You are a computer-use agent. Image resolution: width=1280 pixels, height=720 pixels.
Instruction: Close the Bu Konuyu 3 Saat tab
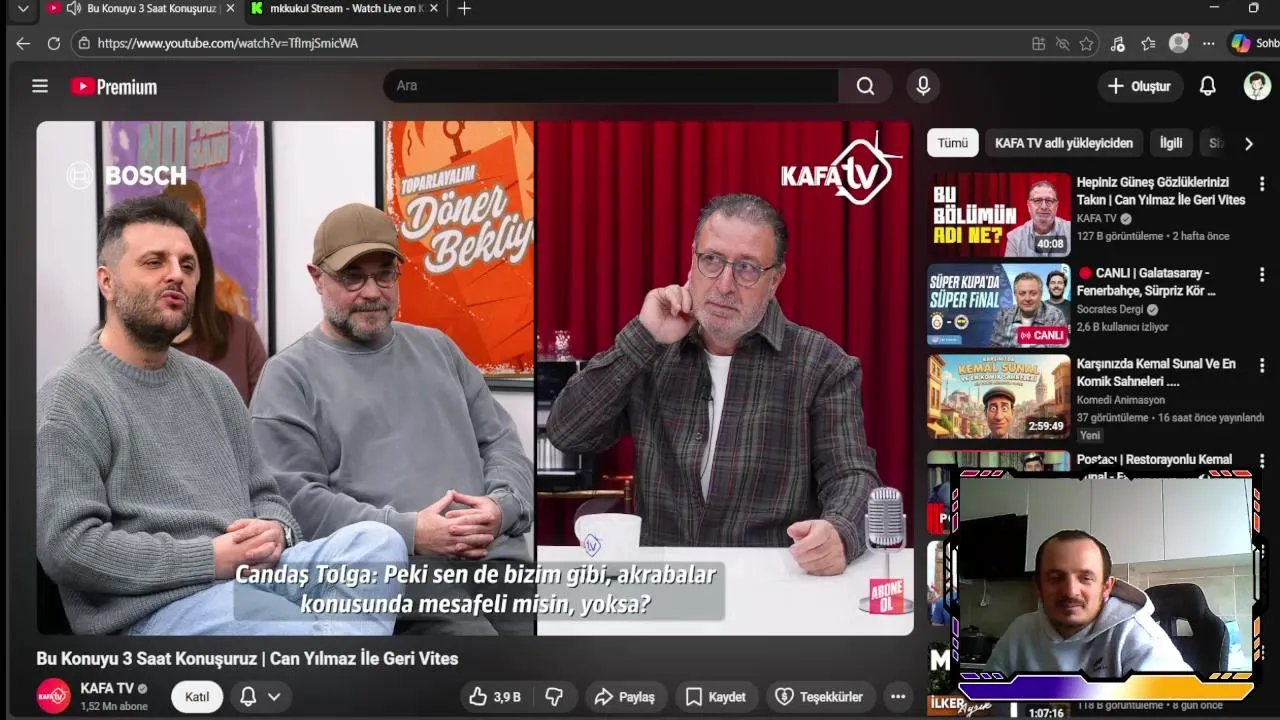[x=231, y=8]
